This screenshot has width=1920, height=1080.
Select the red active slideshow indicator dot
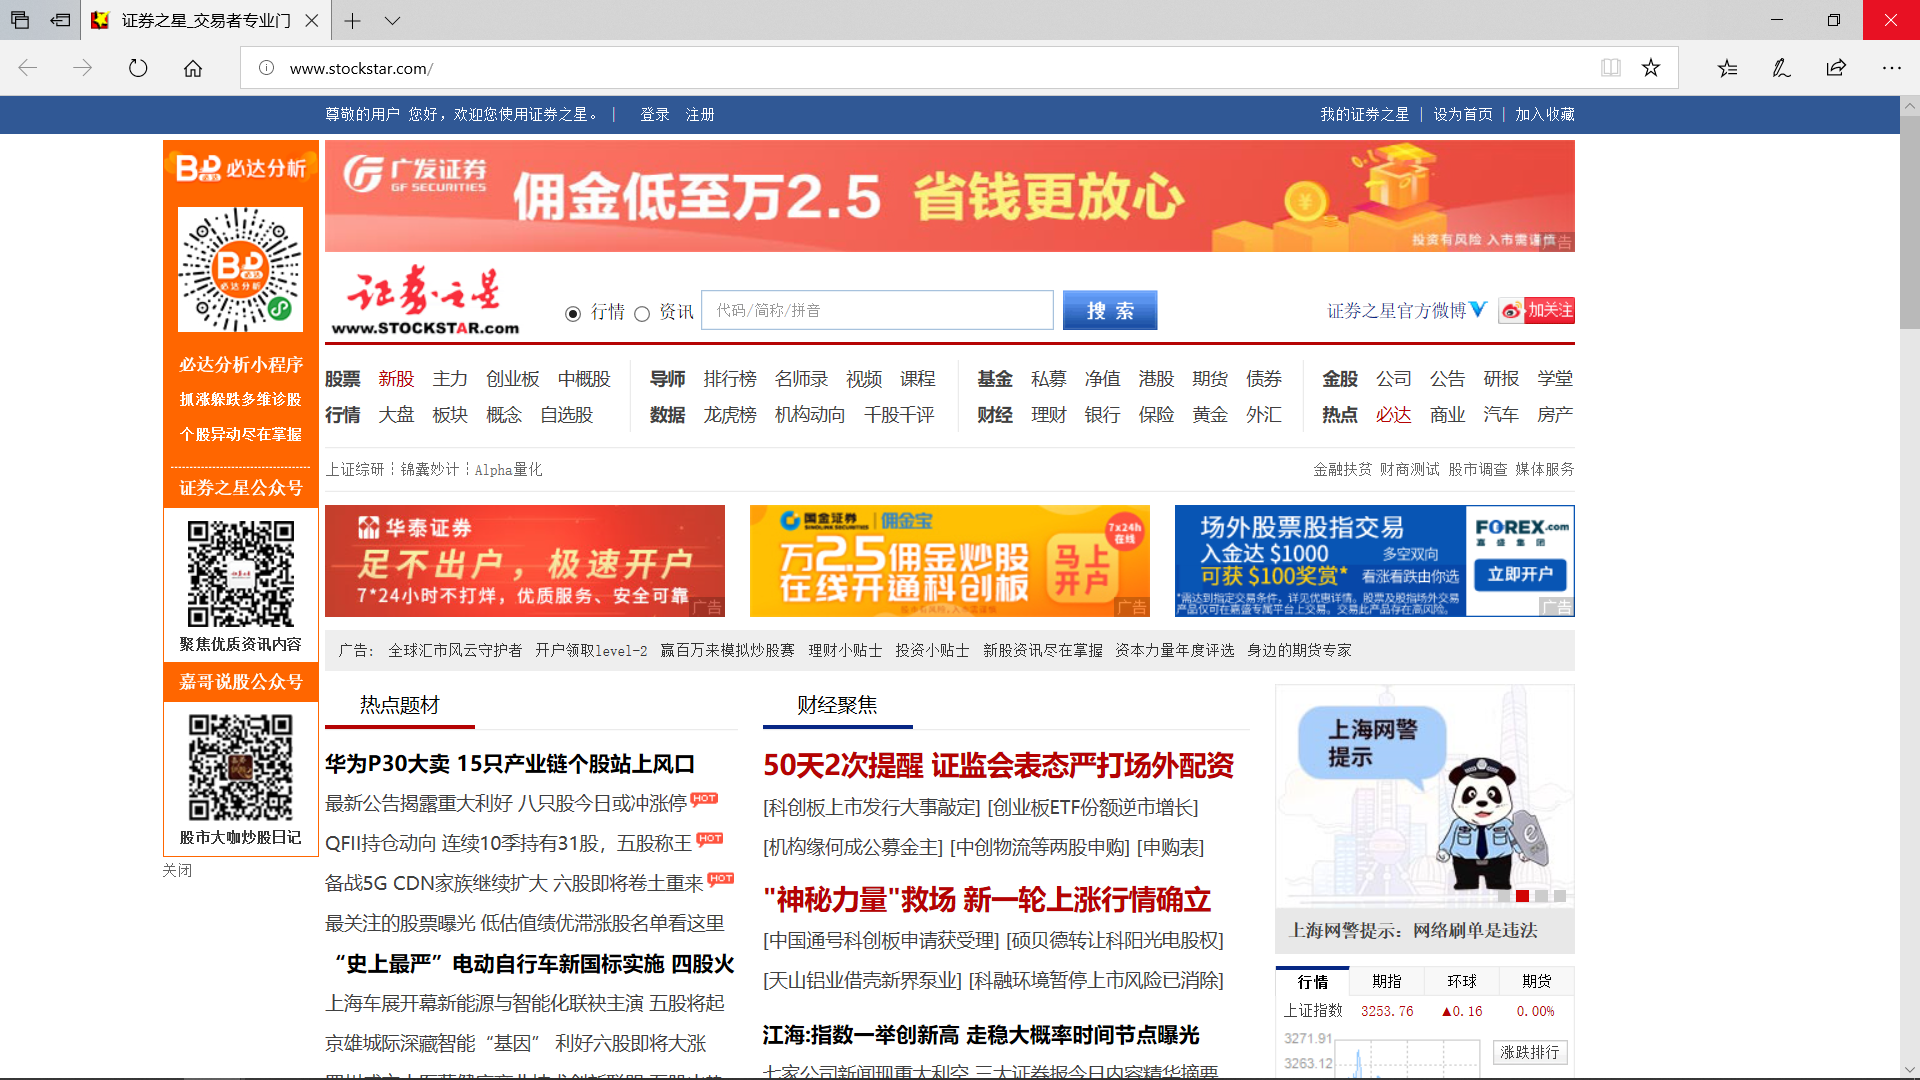coord(1522,896)
